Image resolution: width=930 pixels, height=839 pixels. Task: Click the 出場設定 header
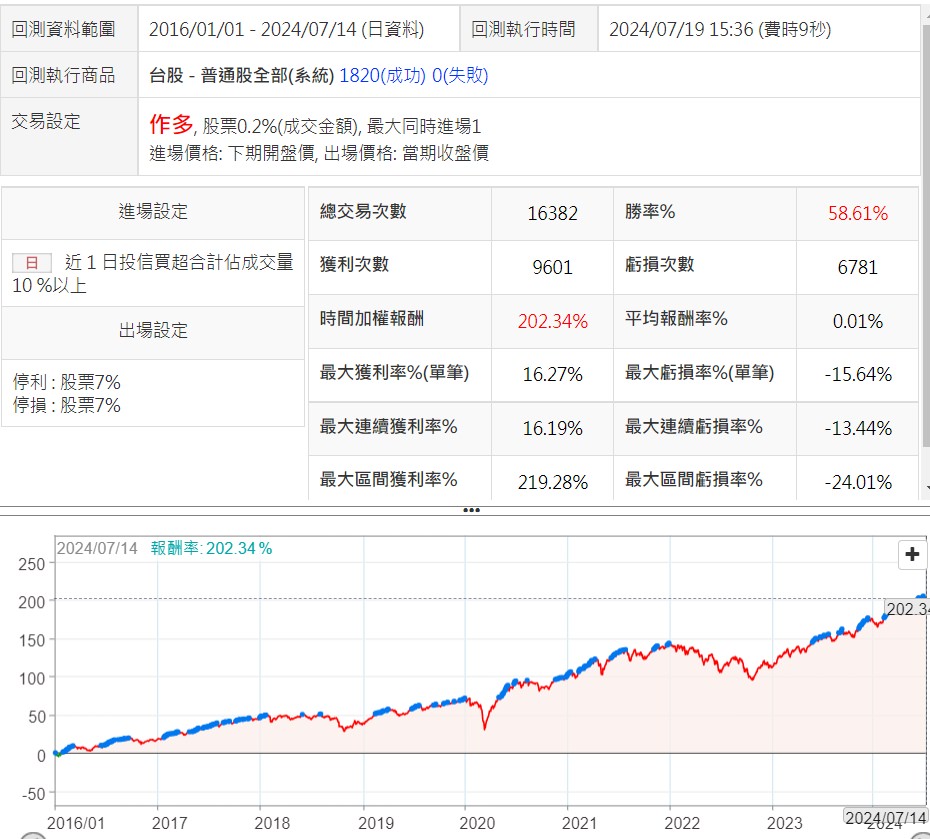tap(153, 331)
